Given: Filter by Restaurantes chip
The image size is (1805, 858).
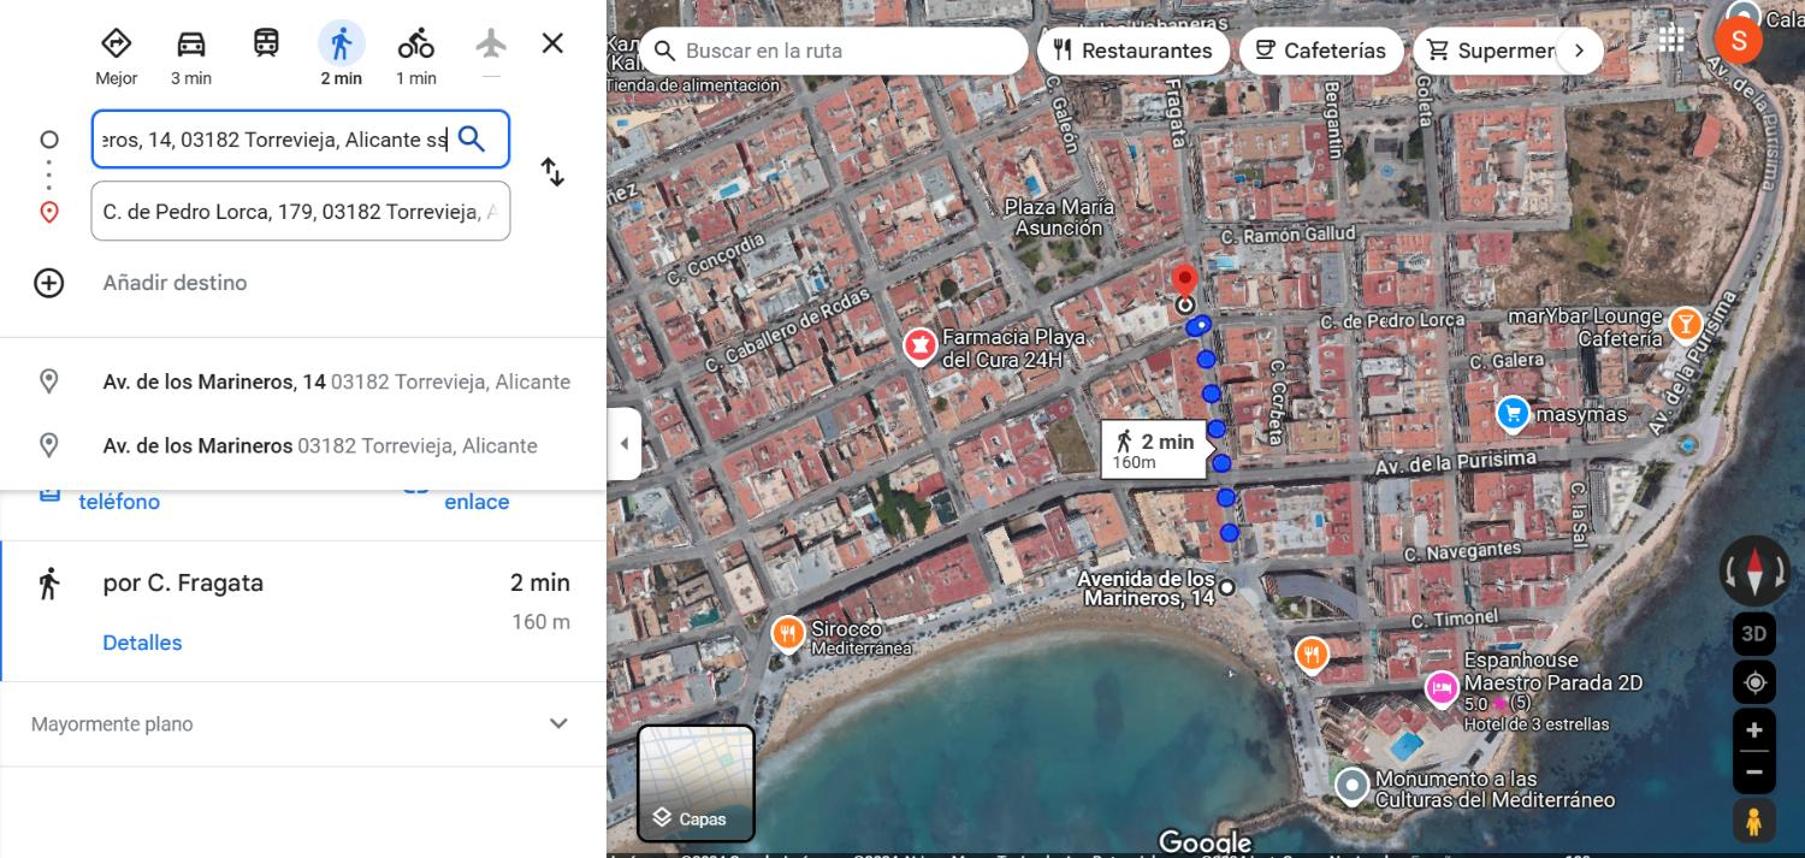Looking at the screenshot, I should point(1133,50).
